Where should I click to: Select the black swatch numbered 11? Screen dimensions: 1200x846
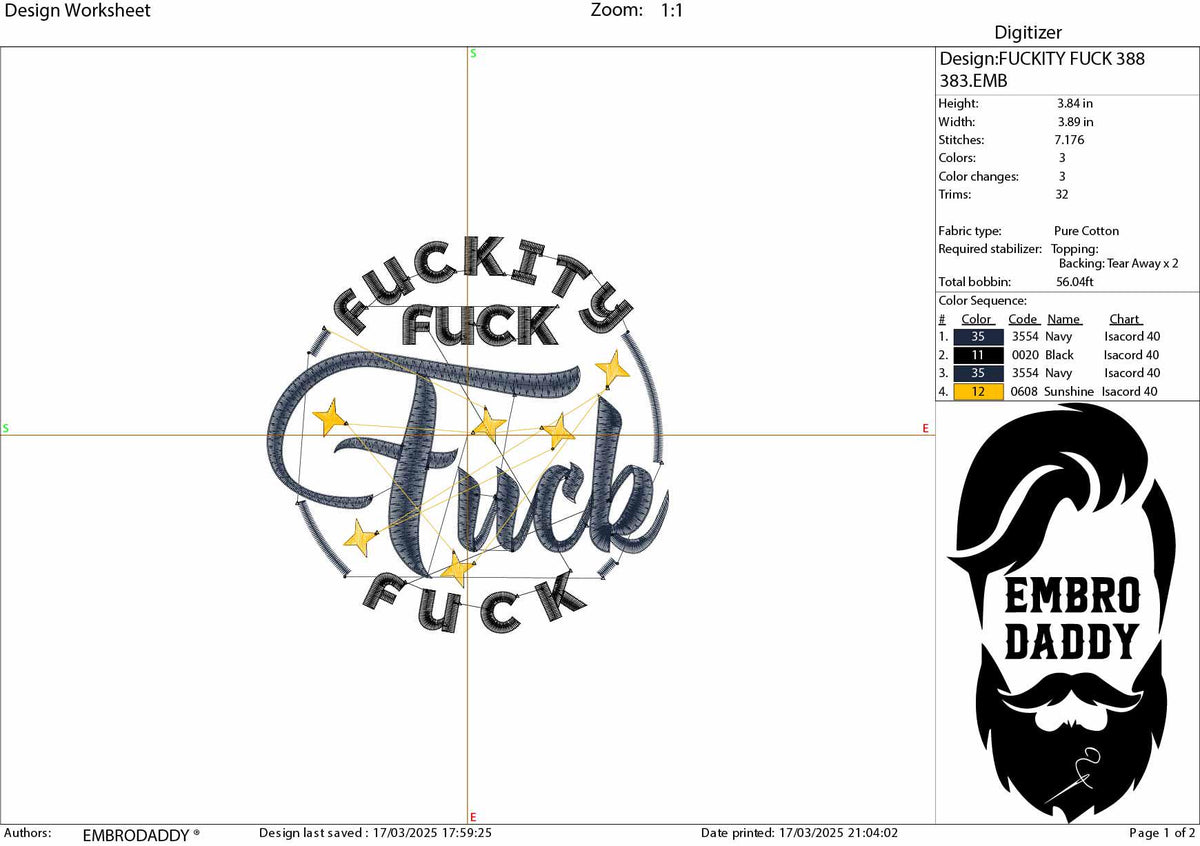point(978,355)
